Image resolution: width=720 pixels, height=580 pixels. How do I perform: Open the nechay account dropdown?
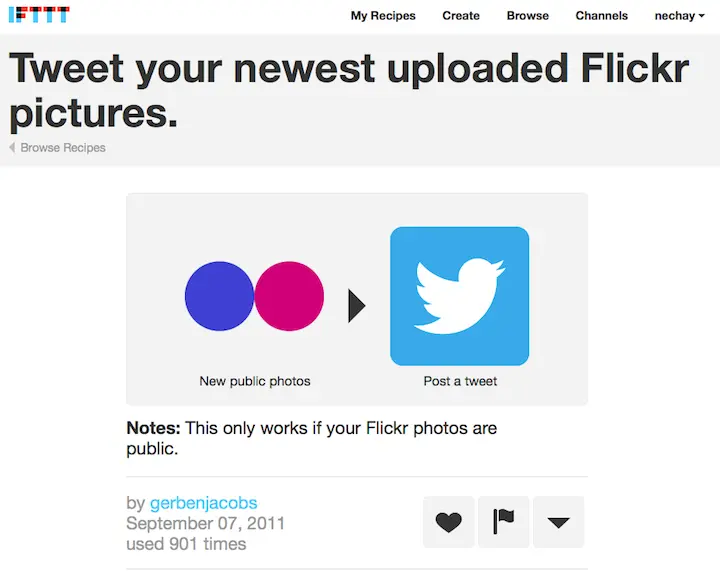pyautogui.click(x=679, y=16)
